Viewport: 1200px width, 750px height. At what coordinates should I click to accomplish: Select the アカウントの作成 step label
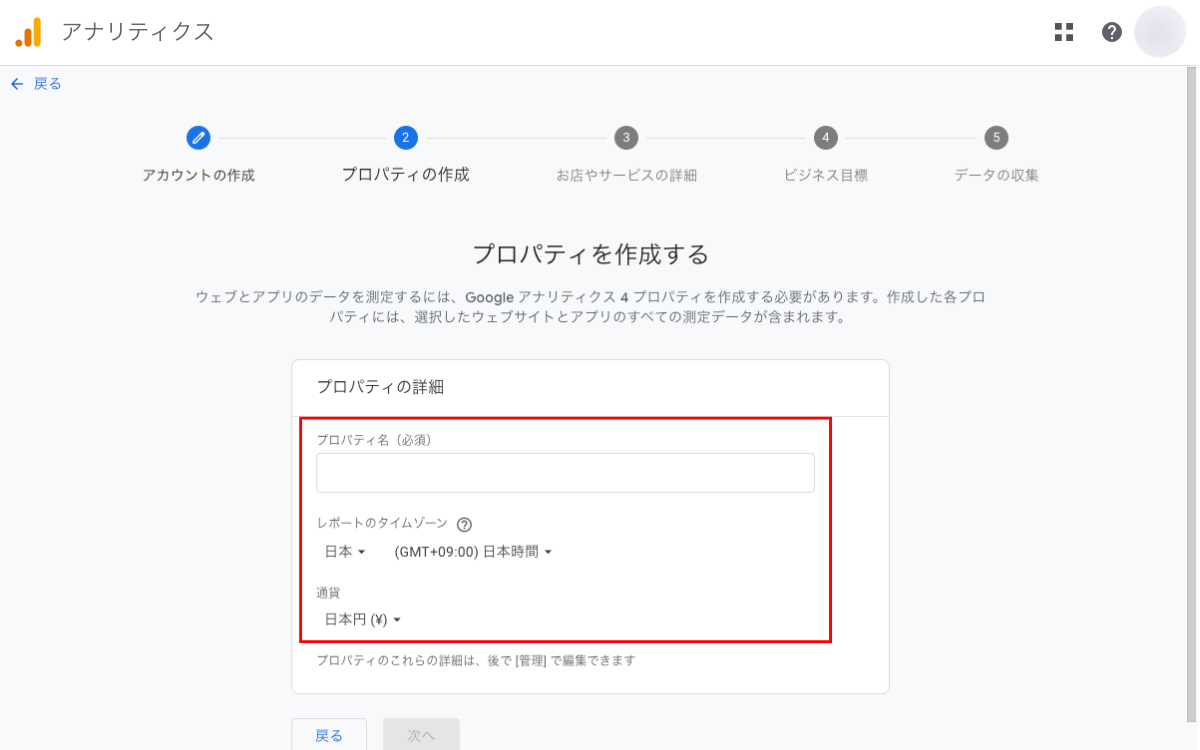pyautogui.click(x=198, y=175)
